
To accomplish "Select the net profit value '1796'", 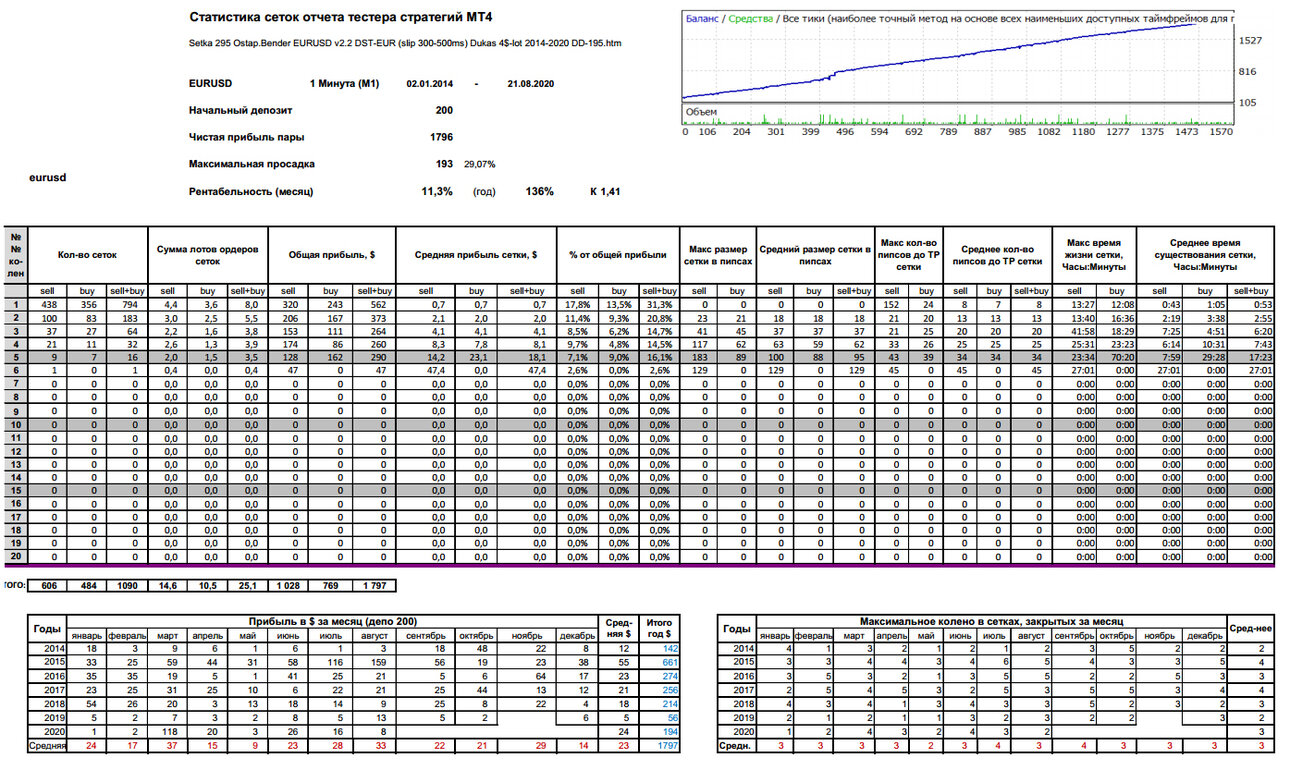I will pos(441,137).
